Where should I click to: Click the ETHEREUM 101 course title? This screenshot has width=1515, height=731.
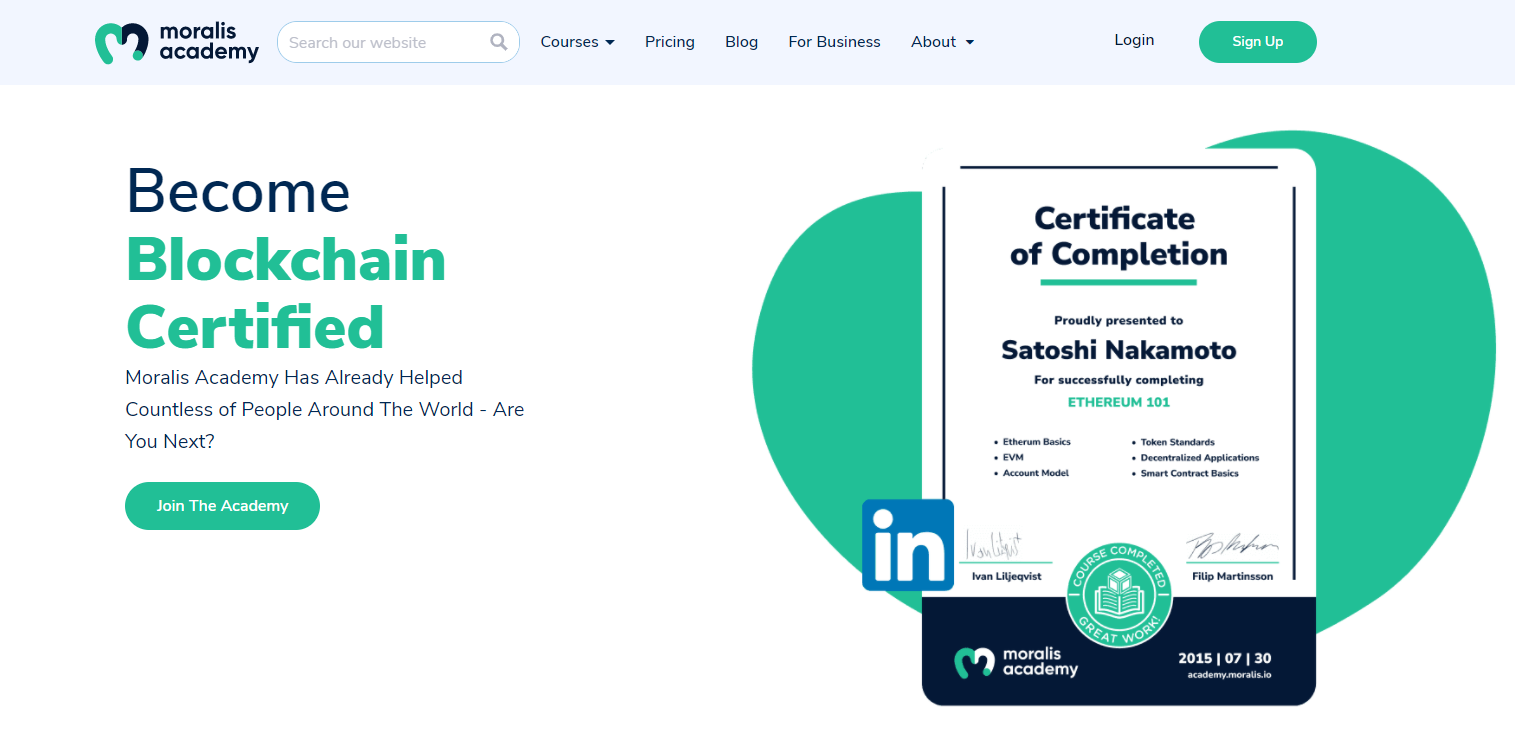[1118, 402]
